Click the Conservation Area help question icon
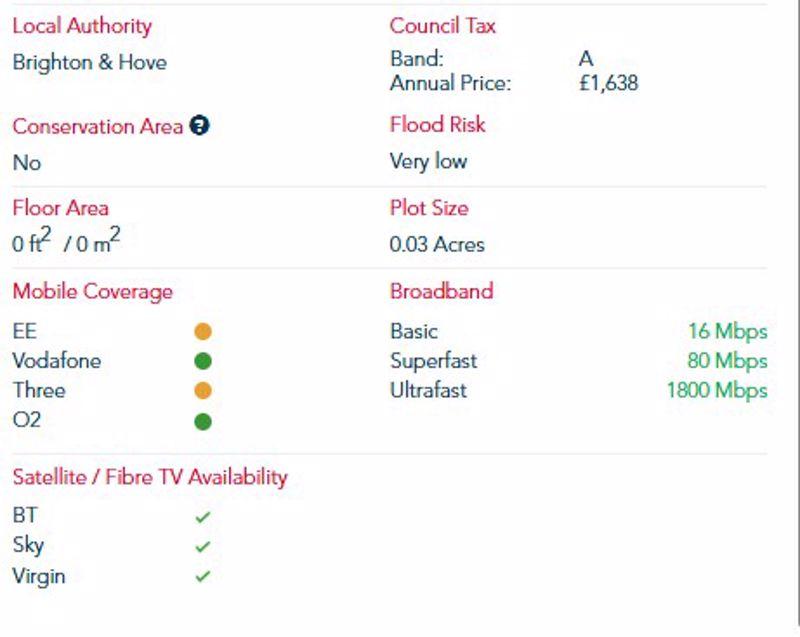Screen dimensions: 800x637 point(199,125)
